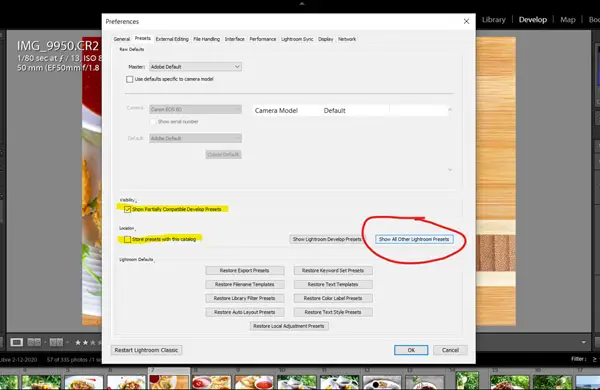Select filmstrip thumbnail number 10
The width and height of the screenshot is (600, 390).
pos(297,382)
